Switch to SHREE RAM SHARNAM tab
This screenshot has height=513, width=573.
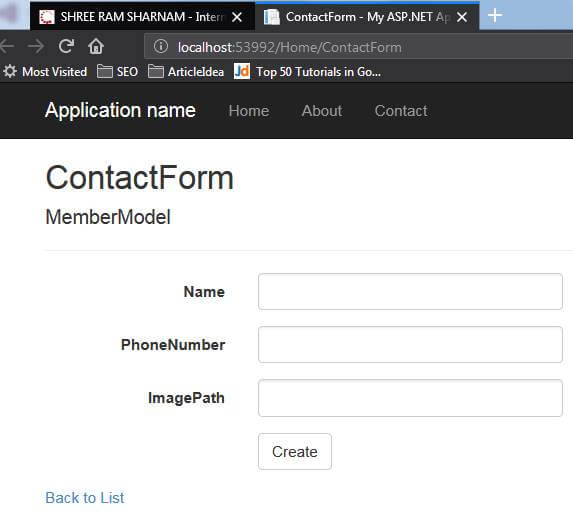[x=133, y=17]
